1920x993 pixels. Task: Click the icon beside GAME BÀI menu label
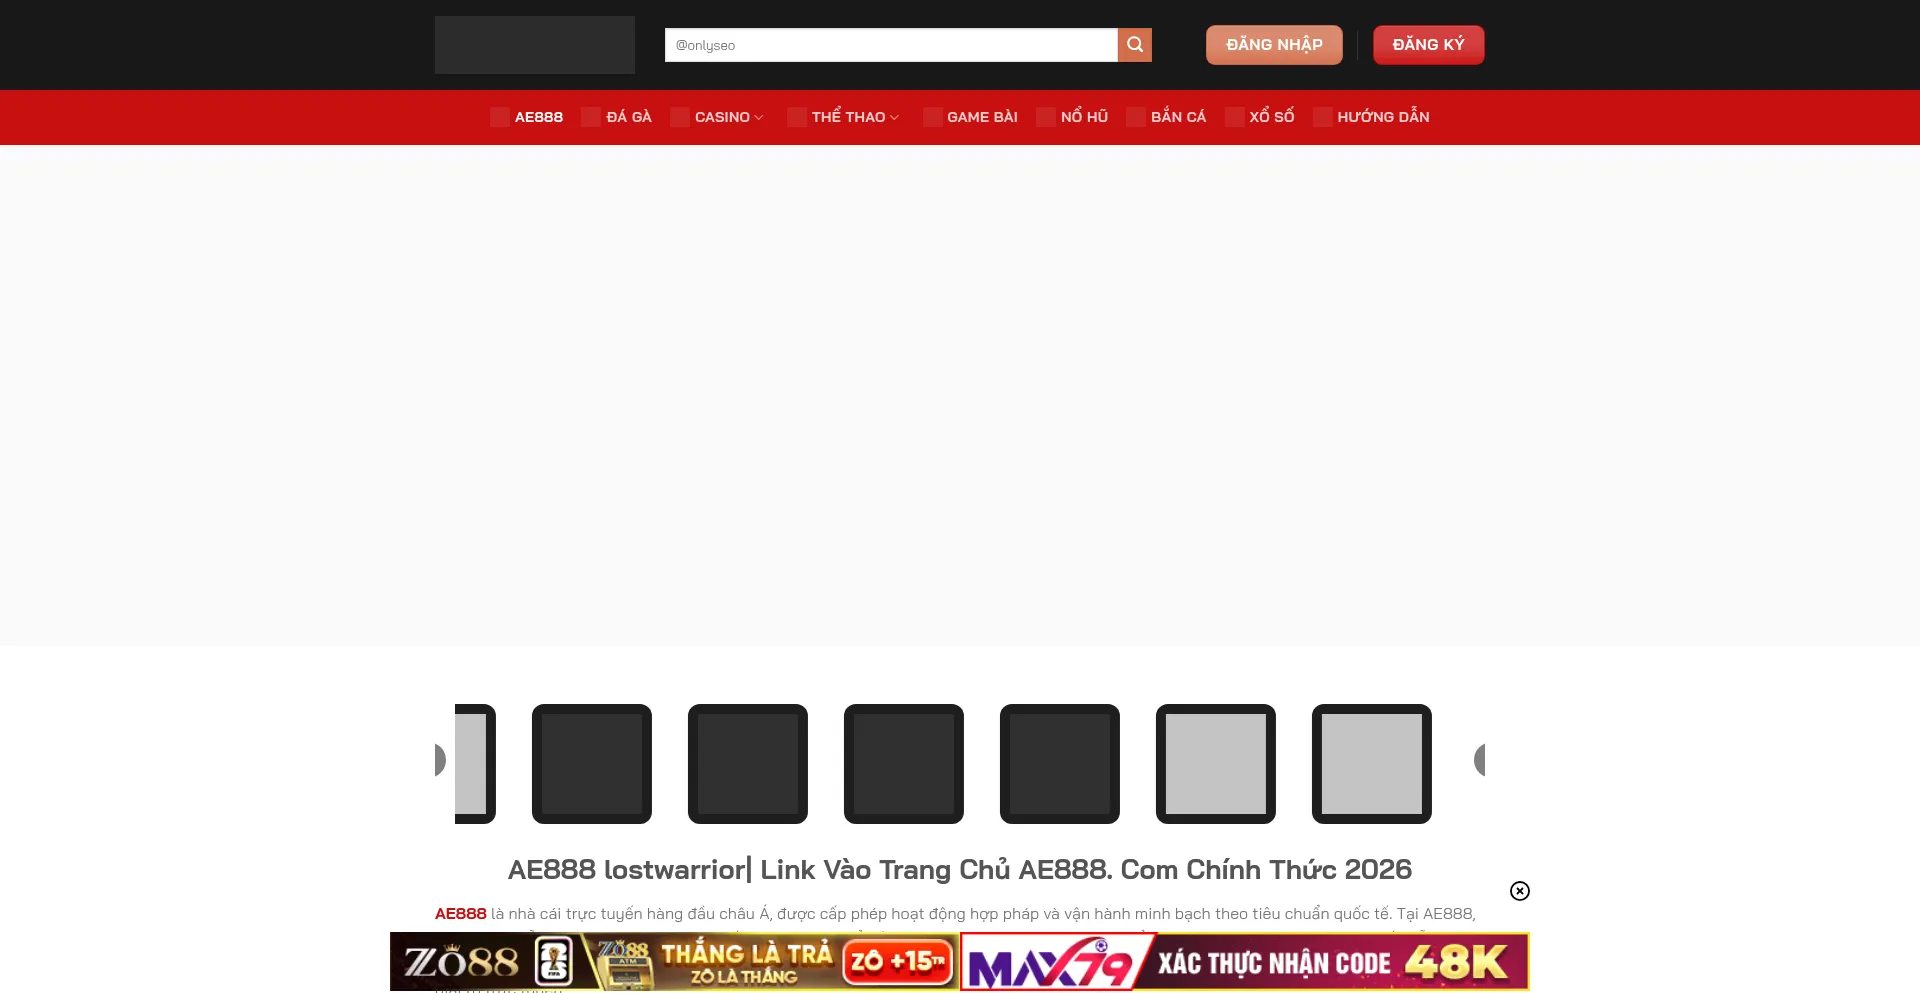[x=933, y=117]
